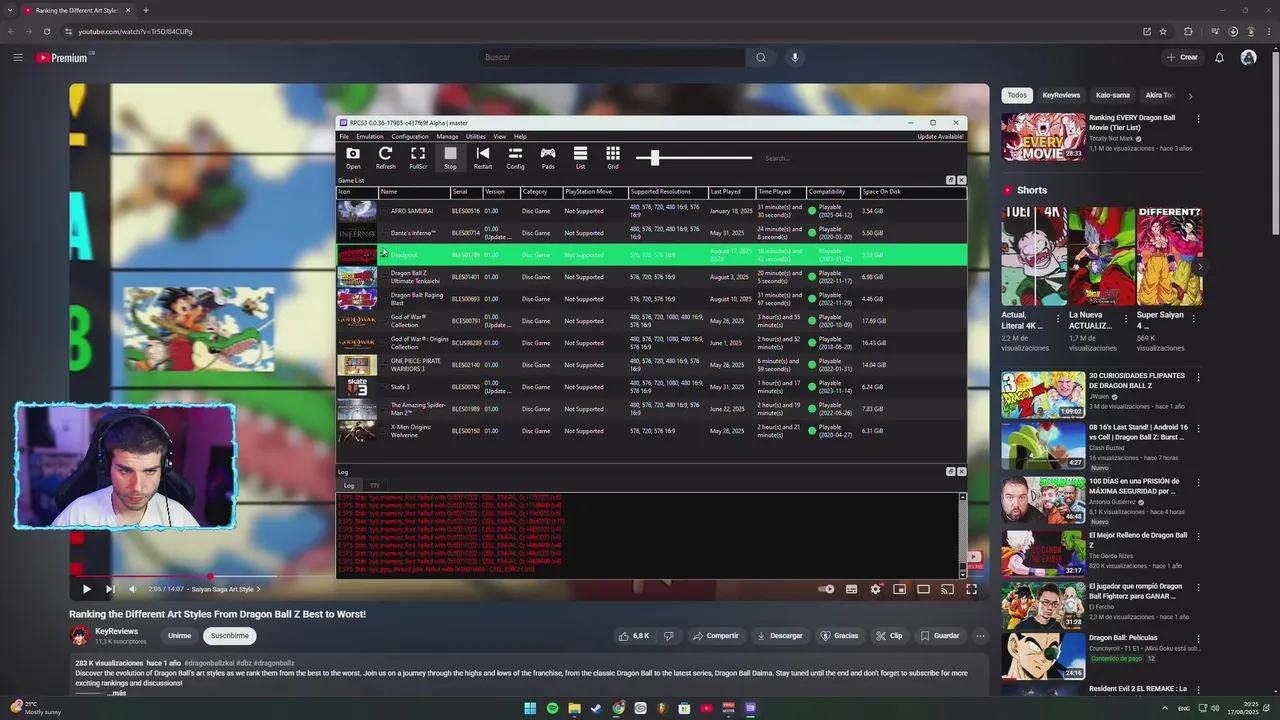Select Dragon Ball Z Ultimate Tenkaichi row

[651, 277]
